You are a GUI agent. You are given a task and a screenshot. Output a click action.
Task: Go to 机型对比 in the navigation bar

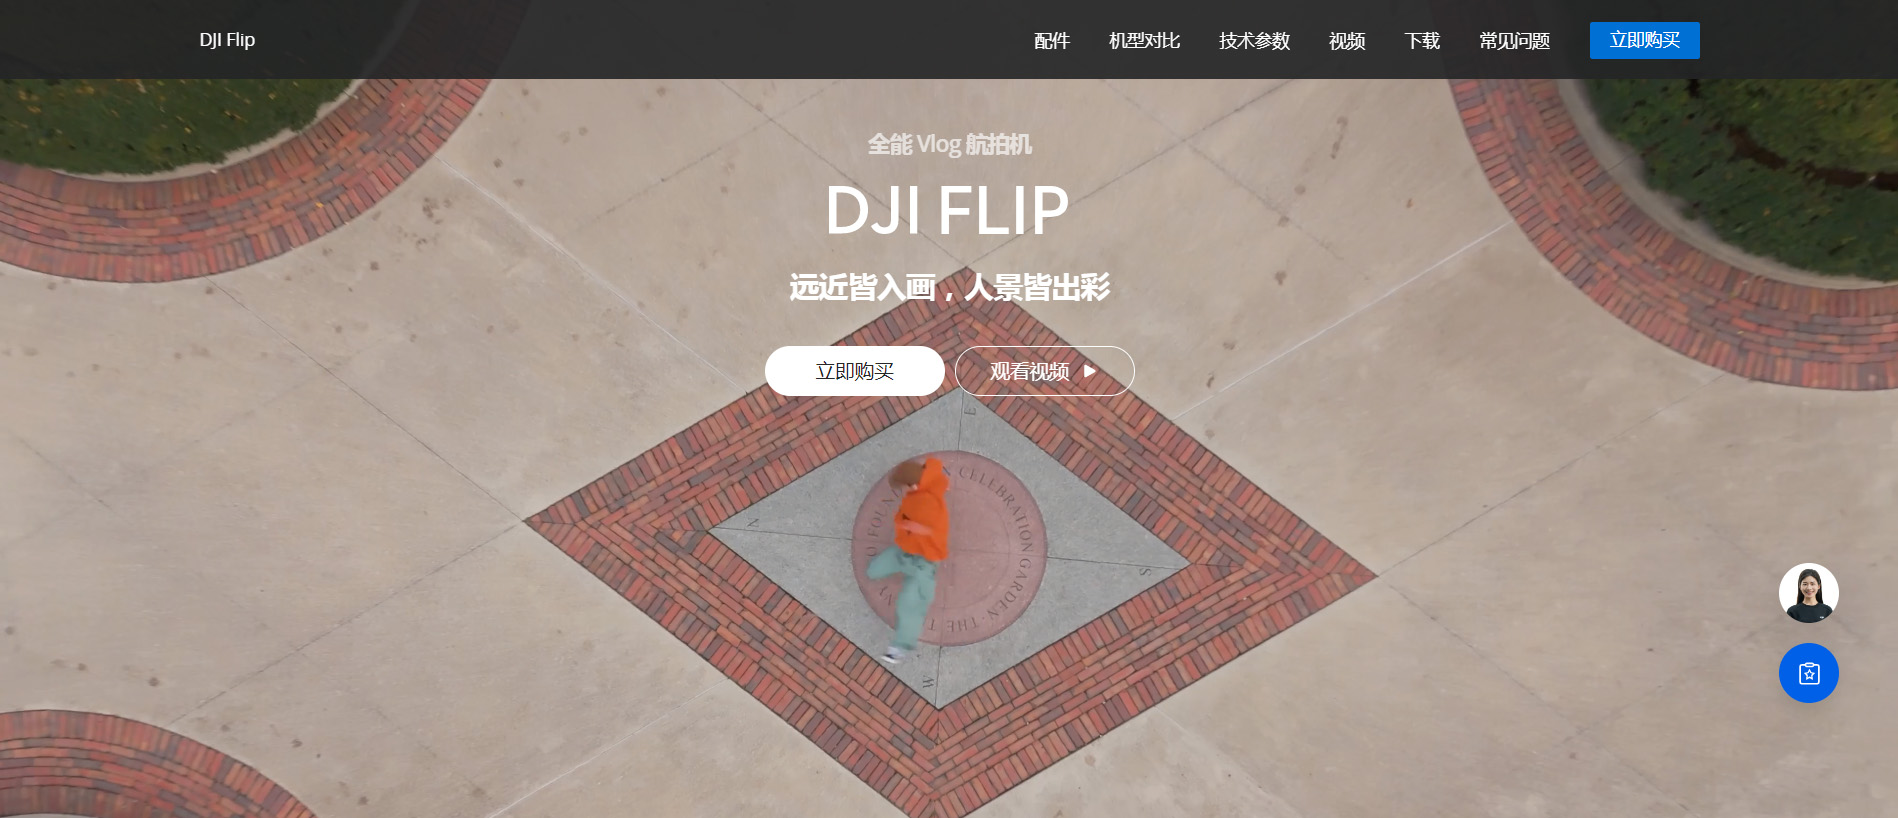1145,41
